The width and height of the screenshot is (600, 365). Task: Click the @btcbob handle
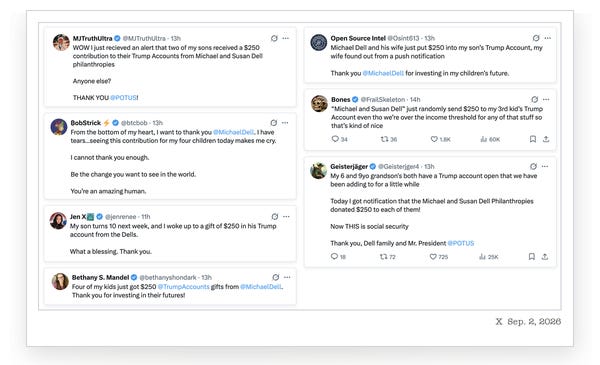click(134, 123)
